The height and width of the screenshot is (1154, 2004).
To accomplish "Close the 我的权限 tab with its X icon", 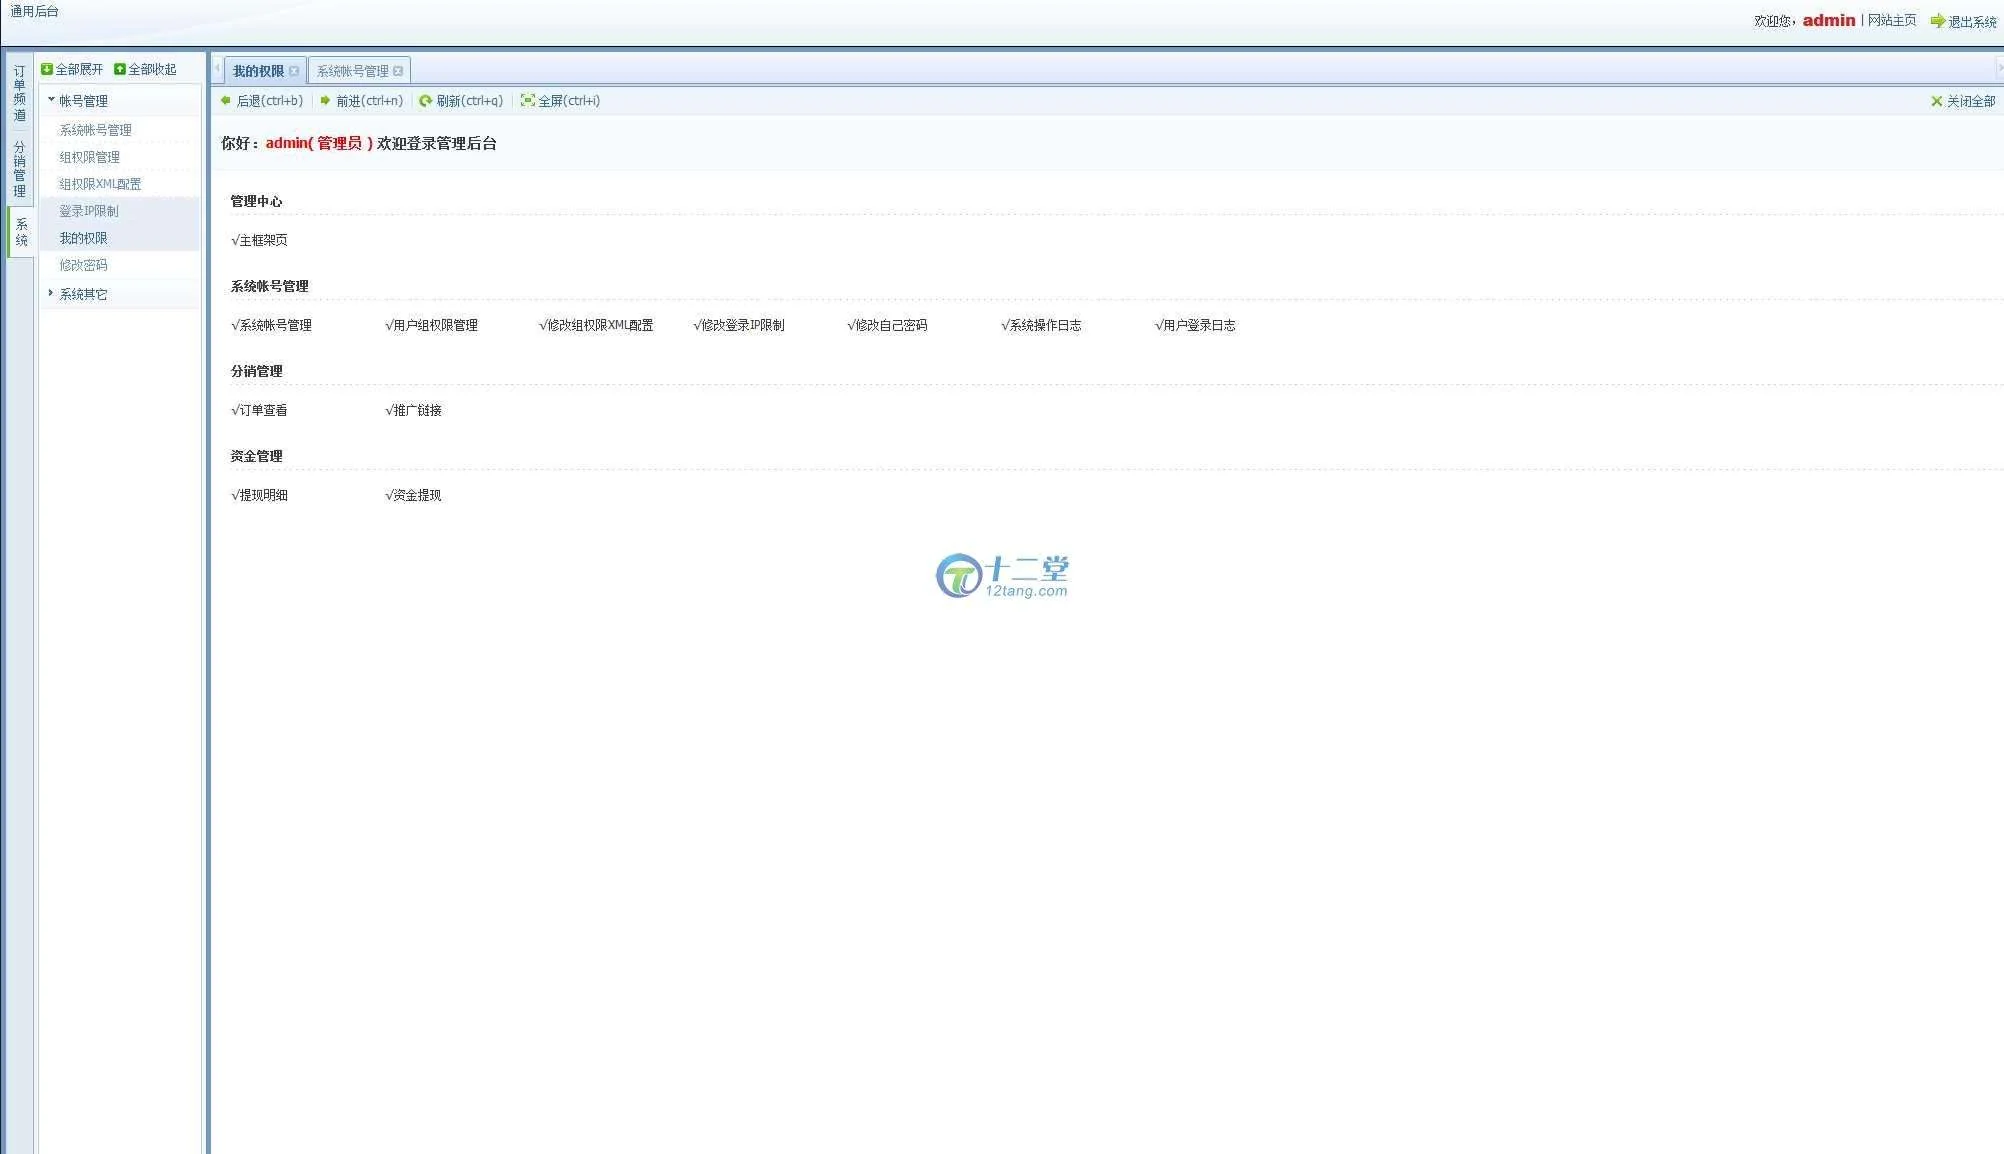I will pos(294,71).
